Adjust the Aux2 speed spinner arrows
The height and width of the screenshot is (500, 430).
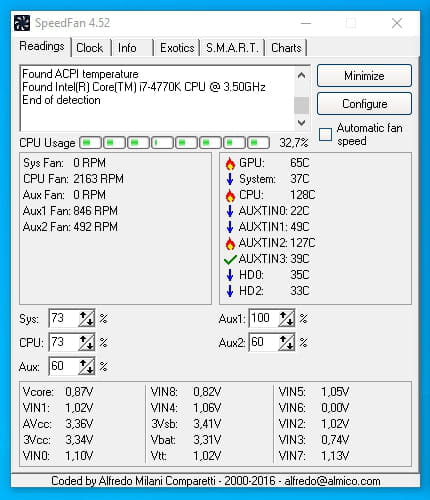pos(286,343)
